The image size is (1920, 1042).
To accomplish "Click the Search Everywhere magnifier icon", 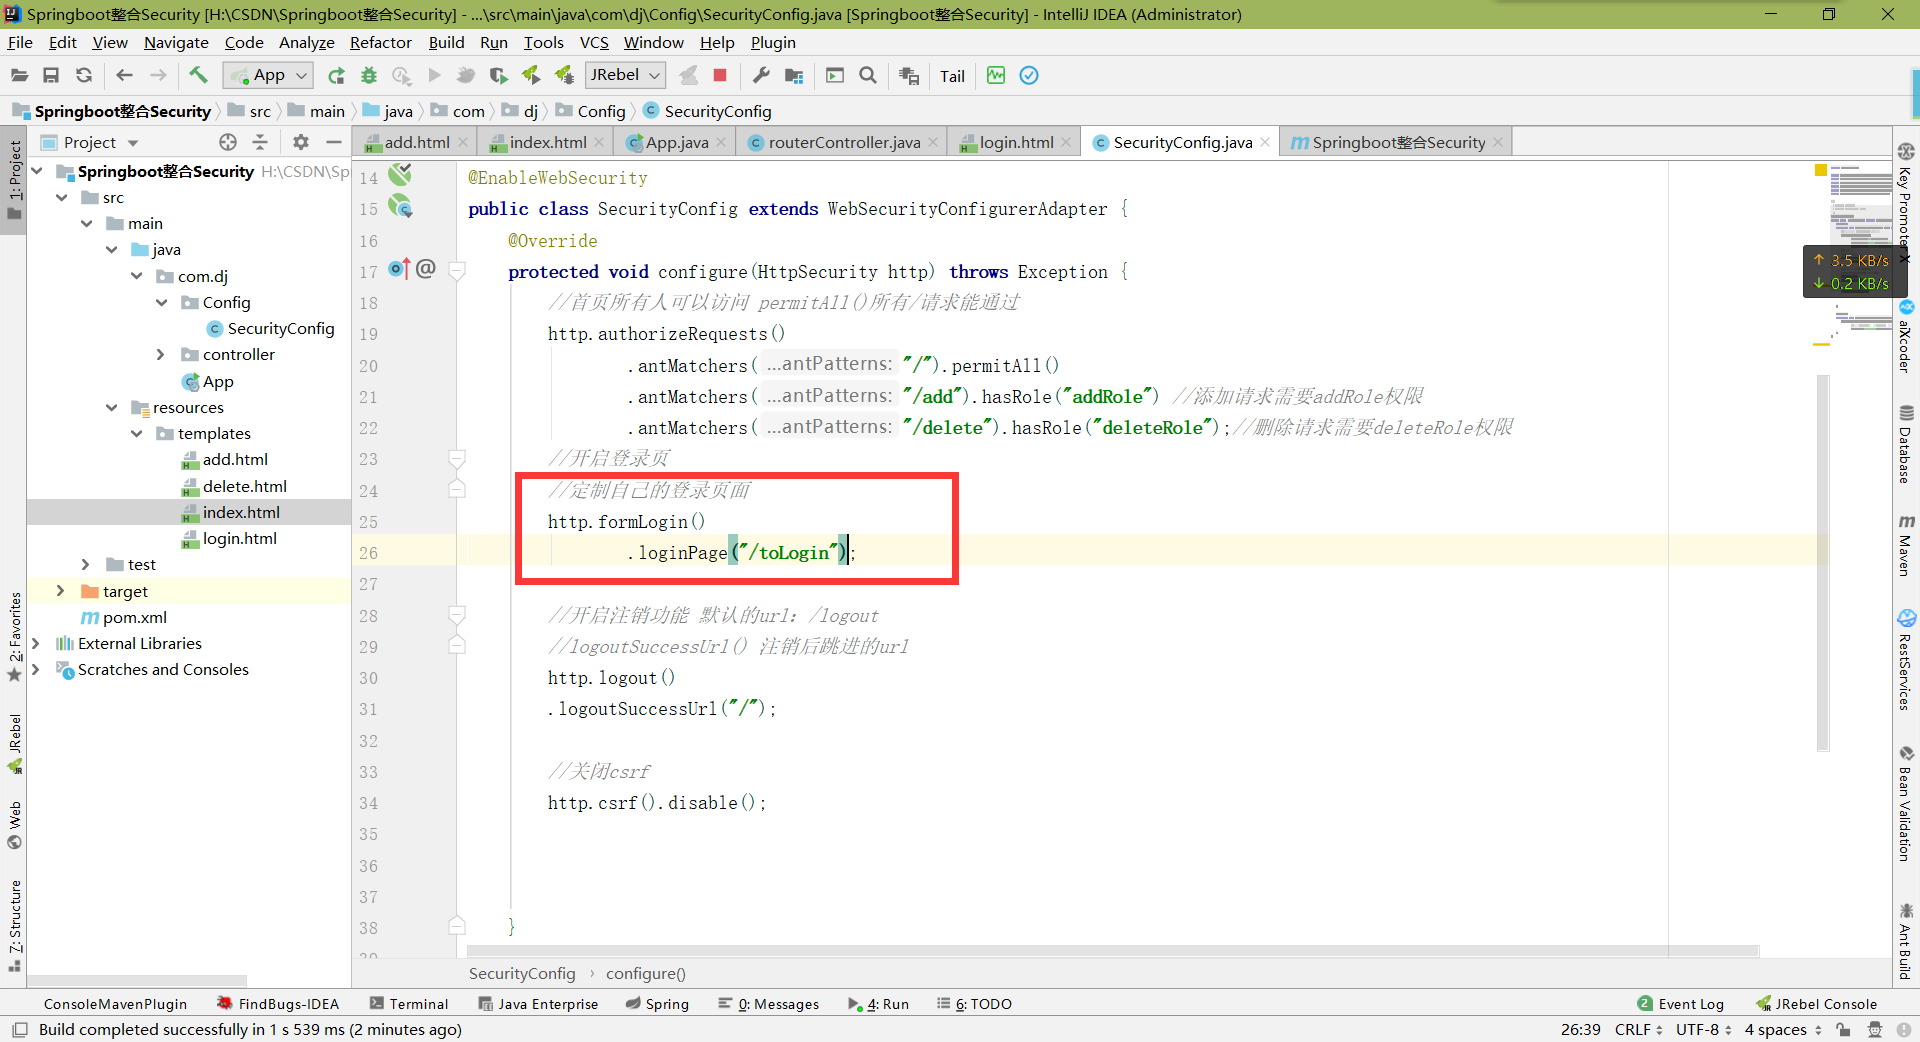I will tap(868, 75).
